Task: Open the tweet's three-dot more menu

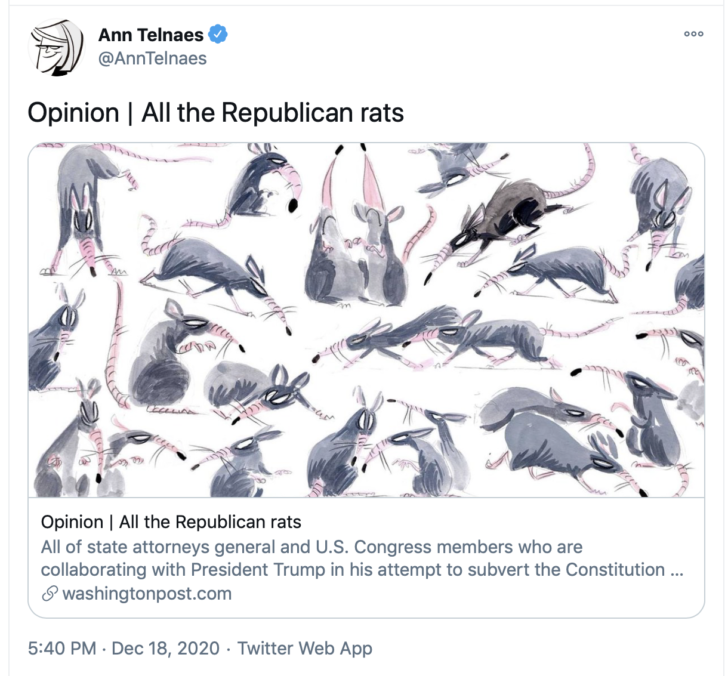Action: coord(694,34)
